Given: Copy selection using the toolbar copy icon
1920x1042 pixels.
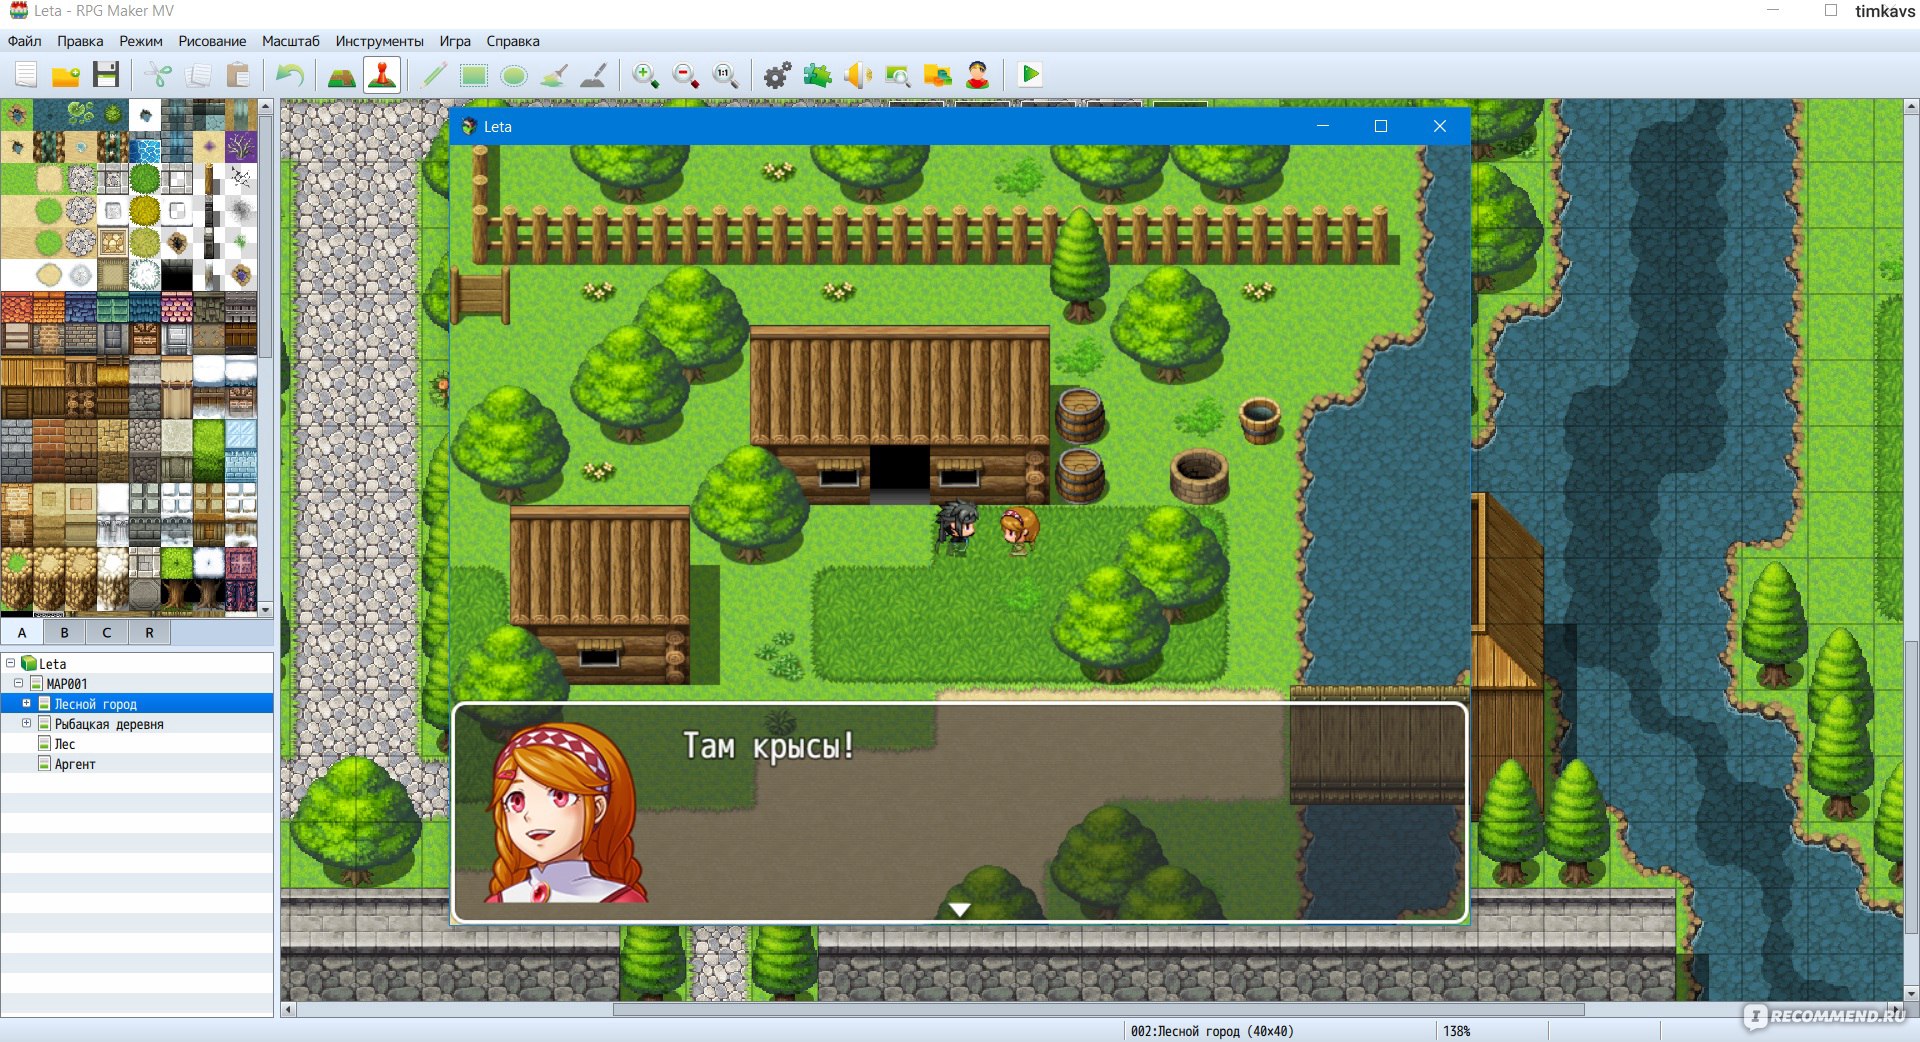Looking at the screenshot, I should (x=198, y=75).
